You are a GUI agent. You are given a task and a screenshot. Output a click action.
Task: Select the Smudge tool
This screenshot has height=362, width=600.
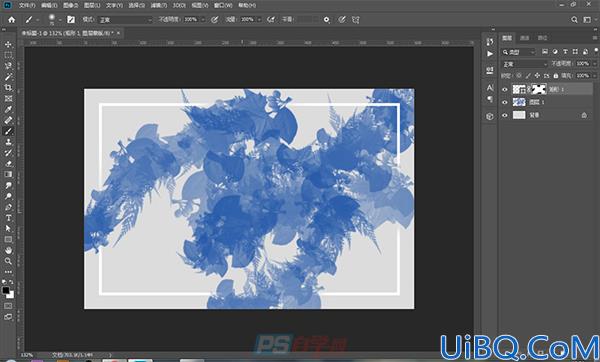[x=8, y=185]
